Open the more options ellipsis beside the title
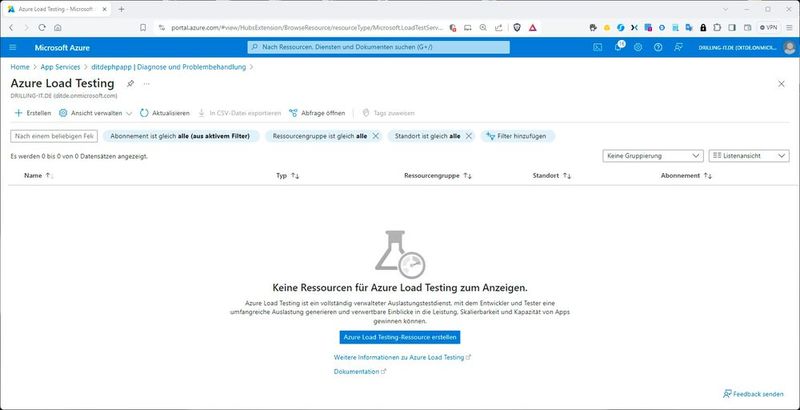Screen dimensions: 800x410 [x=146, y=84]
